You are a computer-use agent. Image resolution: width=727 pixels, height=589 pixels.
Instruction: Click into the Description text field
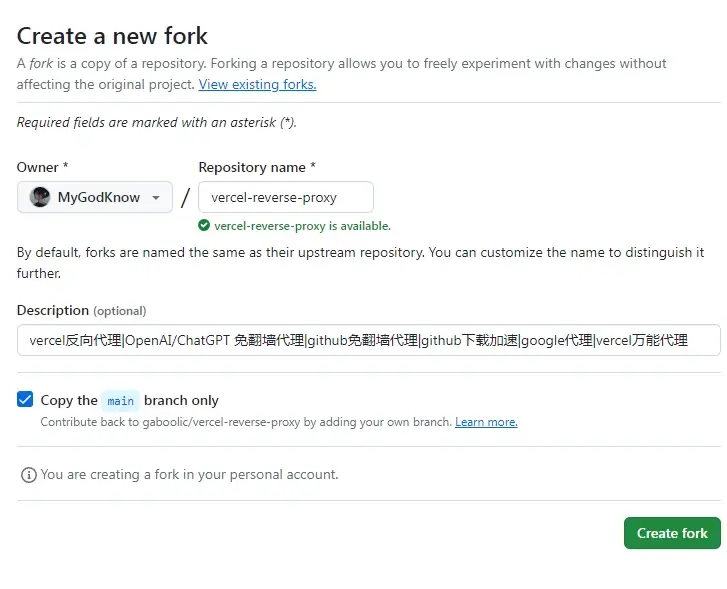pyautogui.click(x=369, y=340)
